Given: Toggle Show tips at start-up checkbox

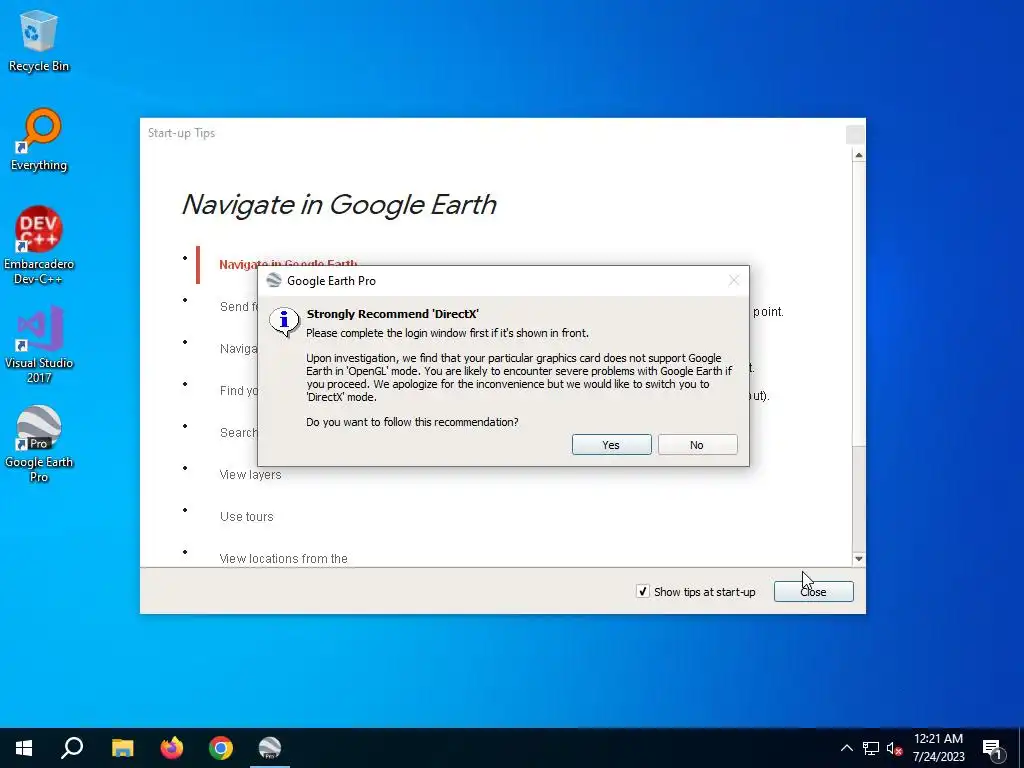Looking at the screenshot, I should 643,592.
